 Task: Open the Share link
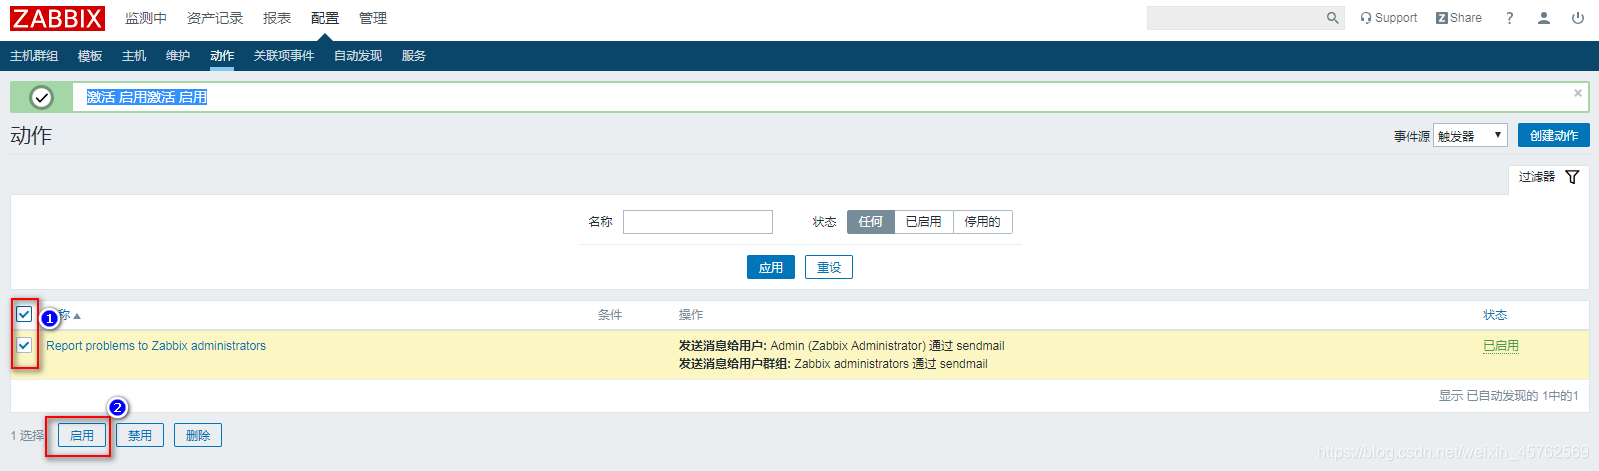click(1459, 18)
